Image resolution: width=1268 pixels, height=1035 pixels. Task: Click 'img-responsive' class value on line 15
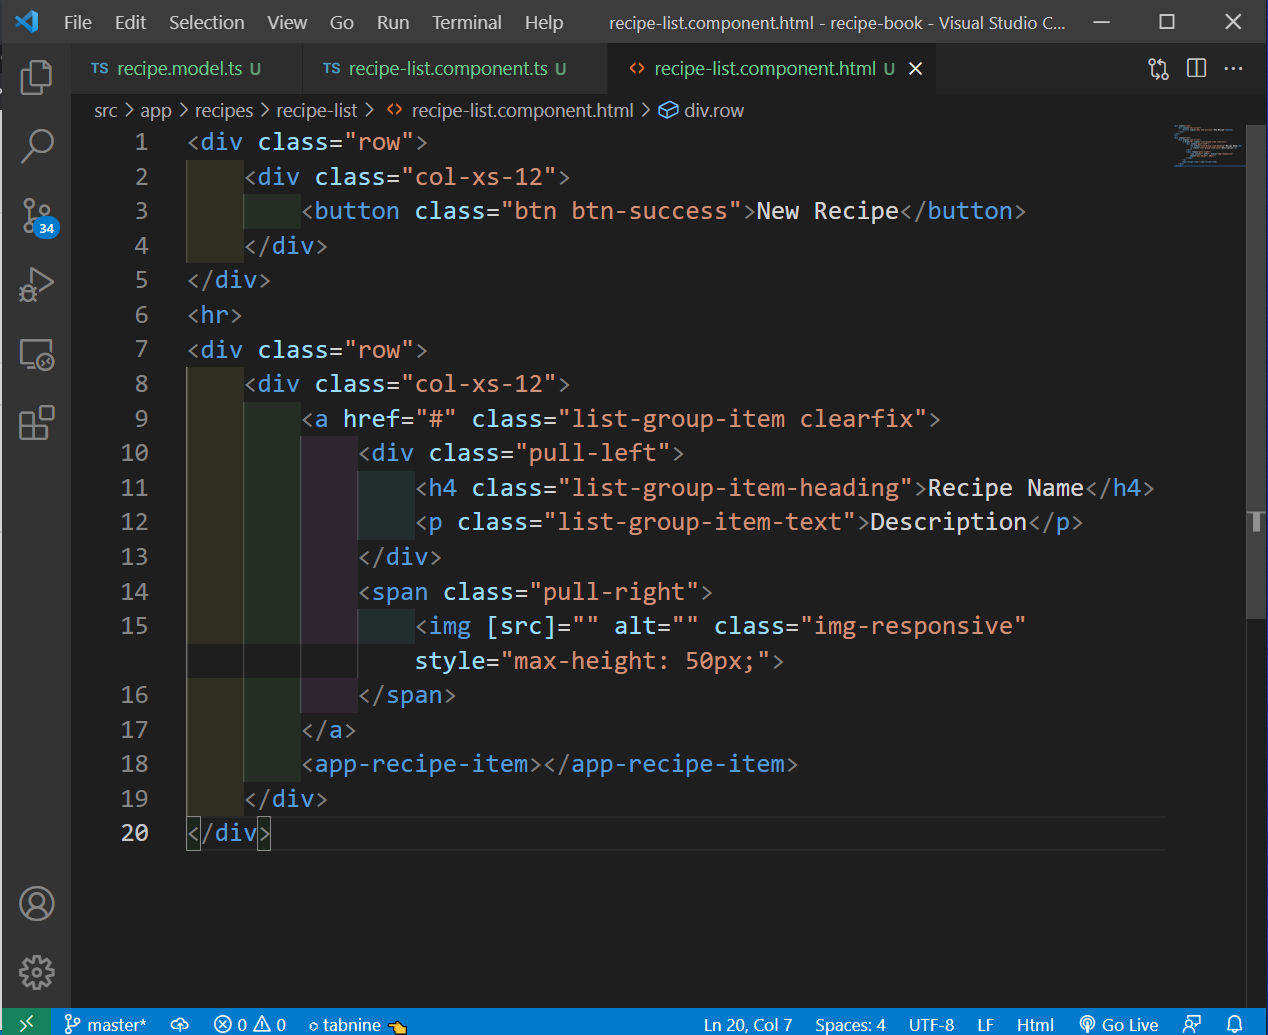[913, 626]
